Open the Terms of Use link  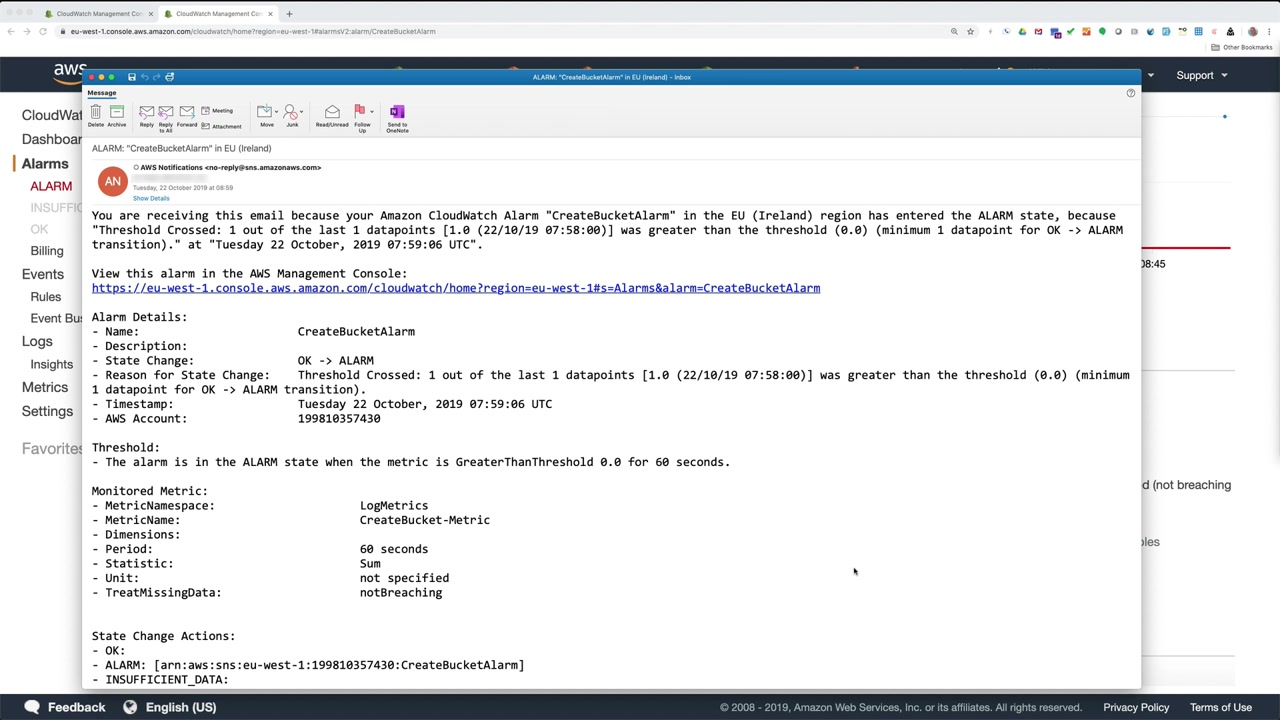(x=1221, y=707)
